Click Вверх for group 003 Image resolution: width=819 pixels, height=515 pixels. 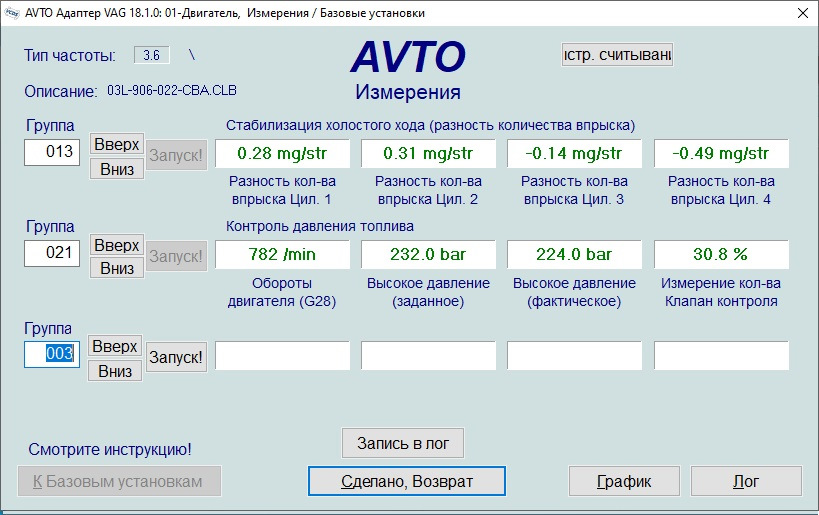point(114,346)
